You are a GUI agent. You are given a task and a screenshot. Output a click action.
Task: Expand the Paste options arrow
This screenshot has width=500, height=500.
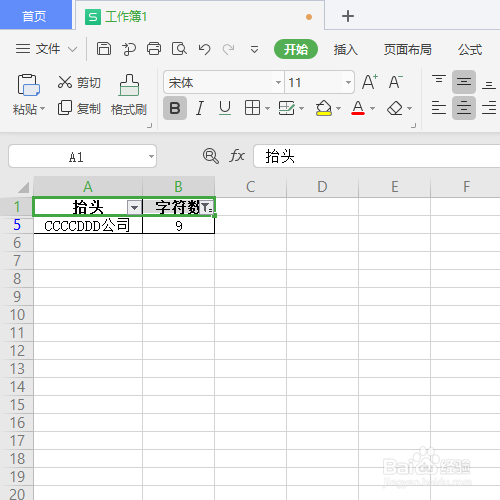pos(43,109)
